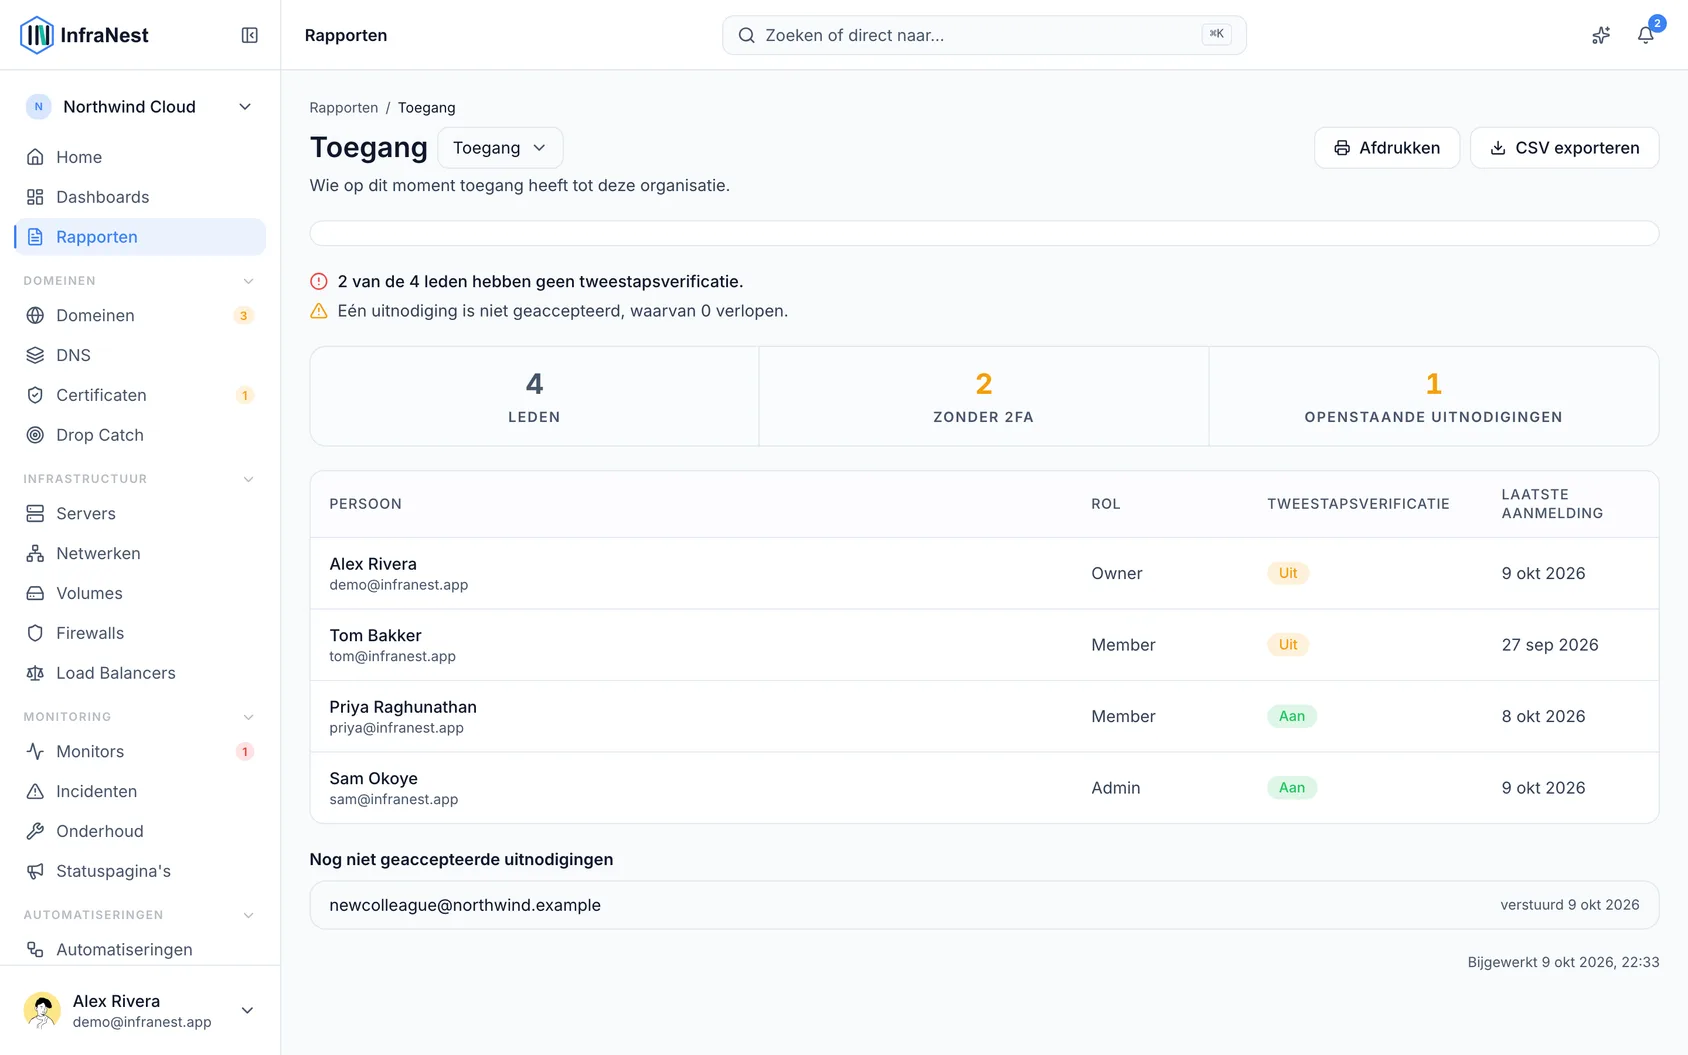Click the Priya Raghunathan name
Image resolution: width=1688 pixels, height=1055 pixels.
tap(403, 707)
